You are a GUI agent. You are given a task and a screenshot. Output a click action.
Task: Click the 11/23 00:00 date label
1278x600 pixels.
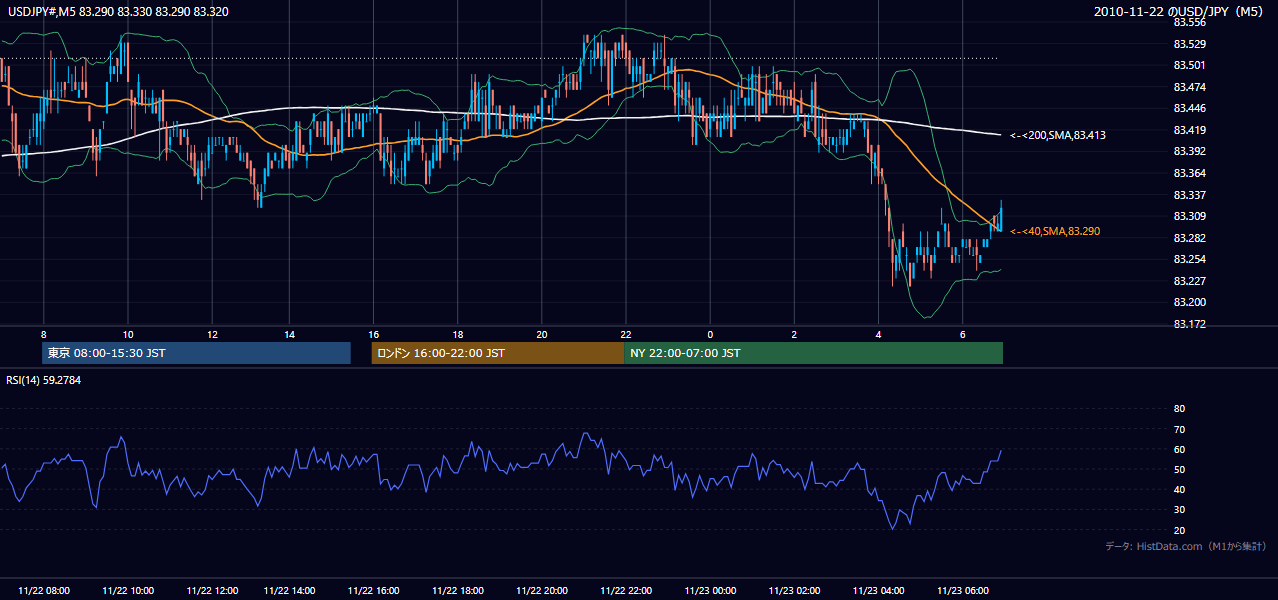tap(710, 591)
